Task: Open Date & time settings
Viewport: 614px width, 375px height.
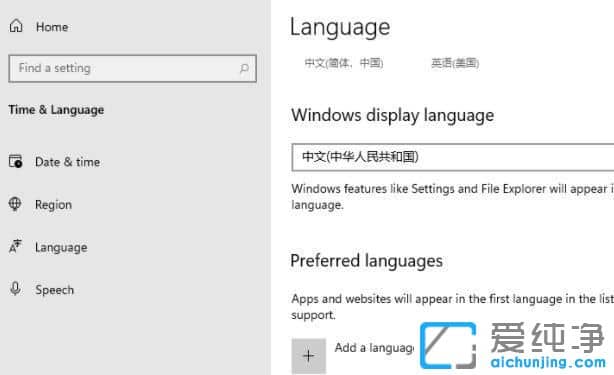Action: [67, 162]
